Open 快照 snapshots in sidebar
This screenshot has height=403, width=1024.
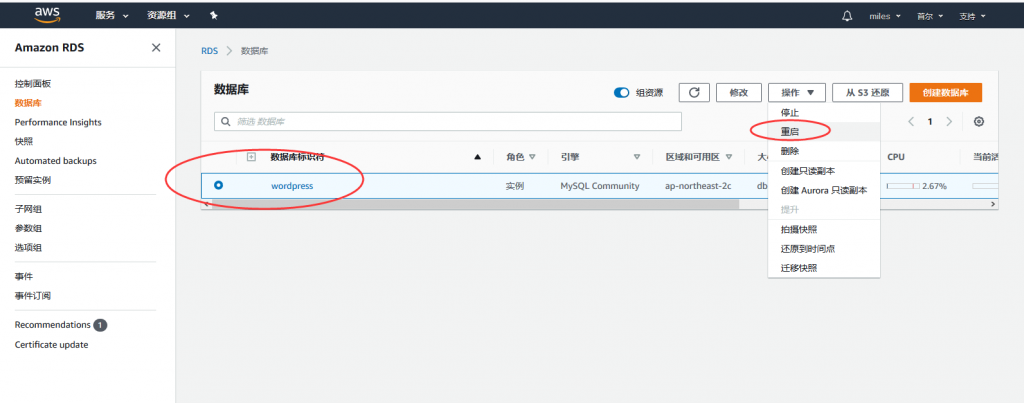pos(24,142)
